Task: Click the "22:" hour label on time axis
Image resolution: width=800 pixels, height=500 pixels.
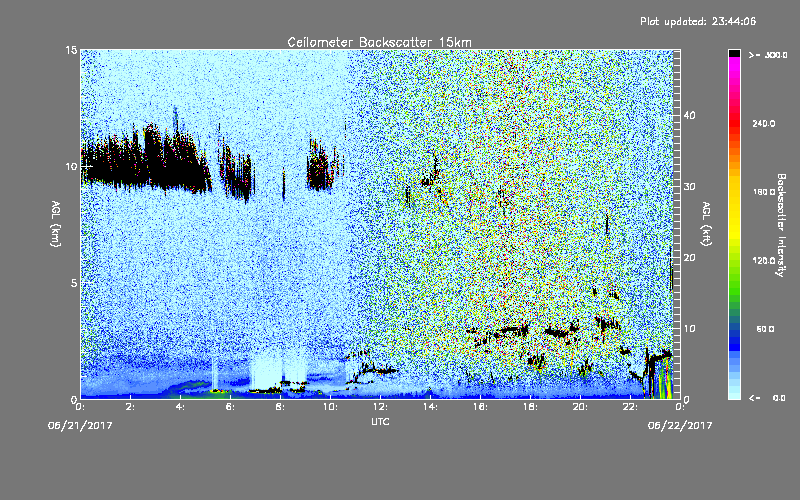Action: (x=631, y=407)
